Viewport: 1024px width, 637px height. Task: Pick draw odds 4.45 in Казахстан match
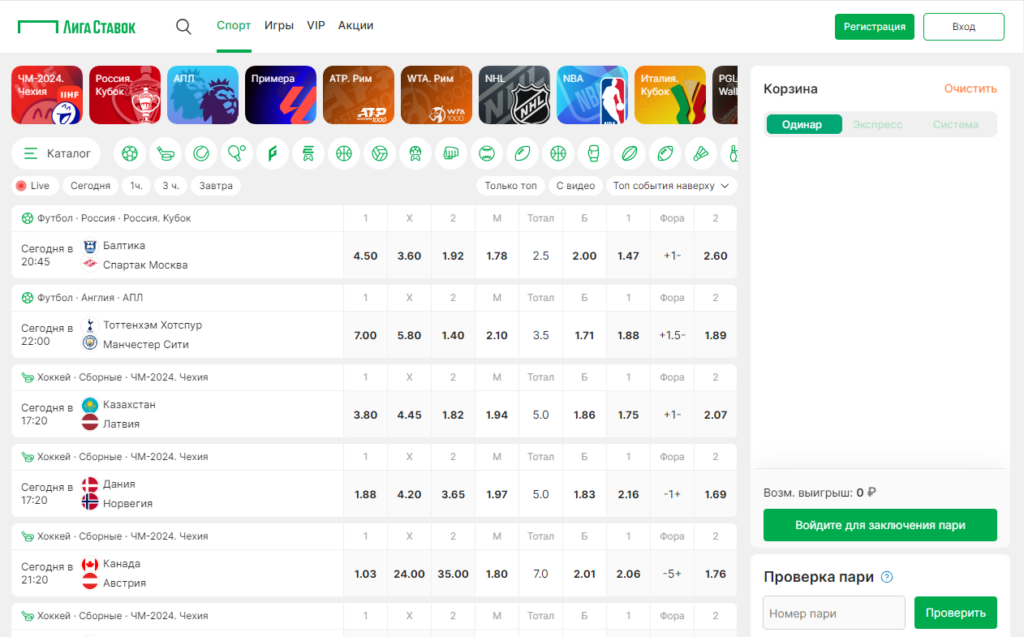[x=409, y=414]
